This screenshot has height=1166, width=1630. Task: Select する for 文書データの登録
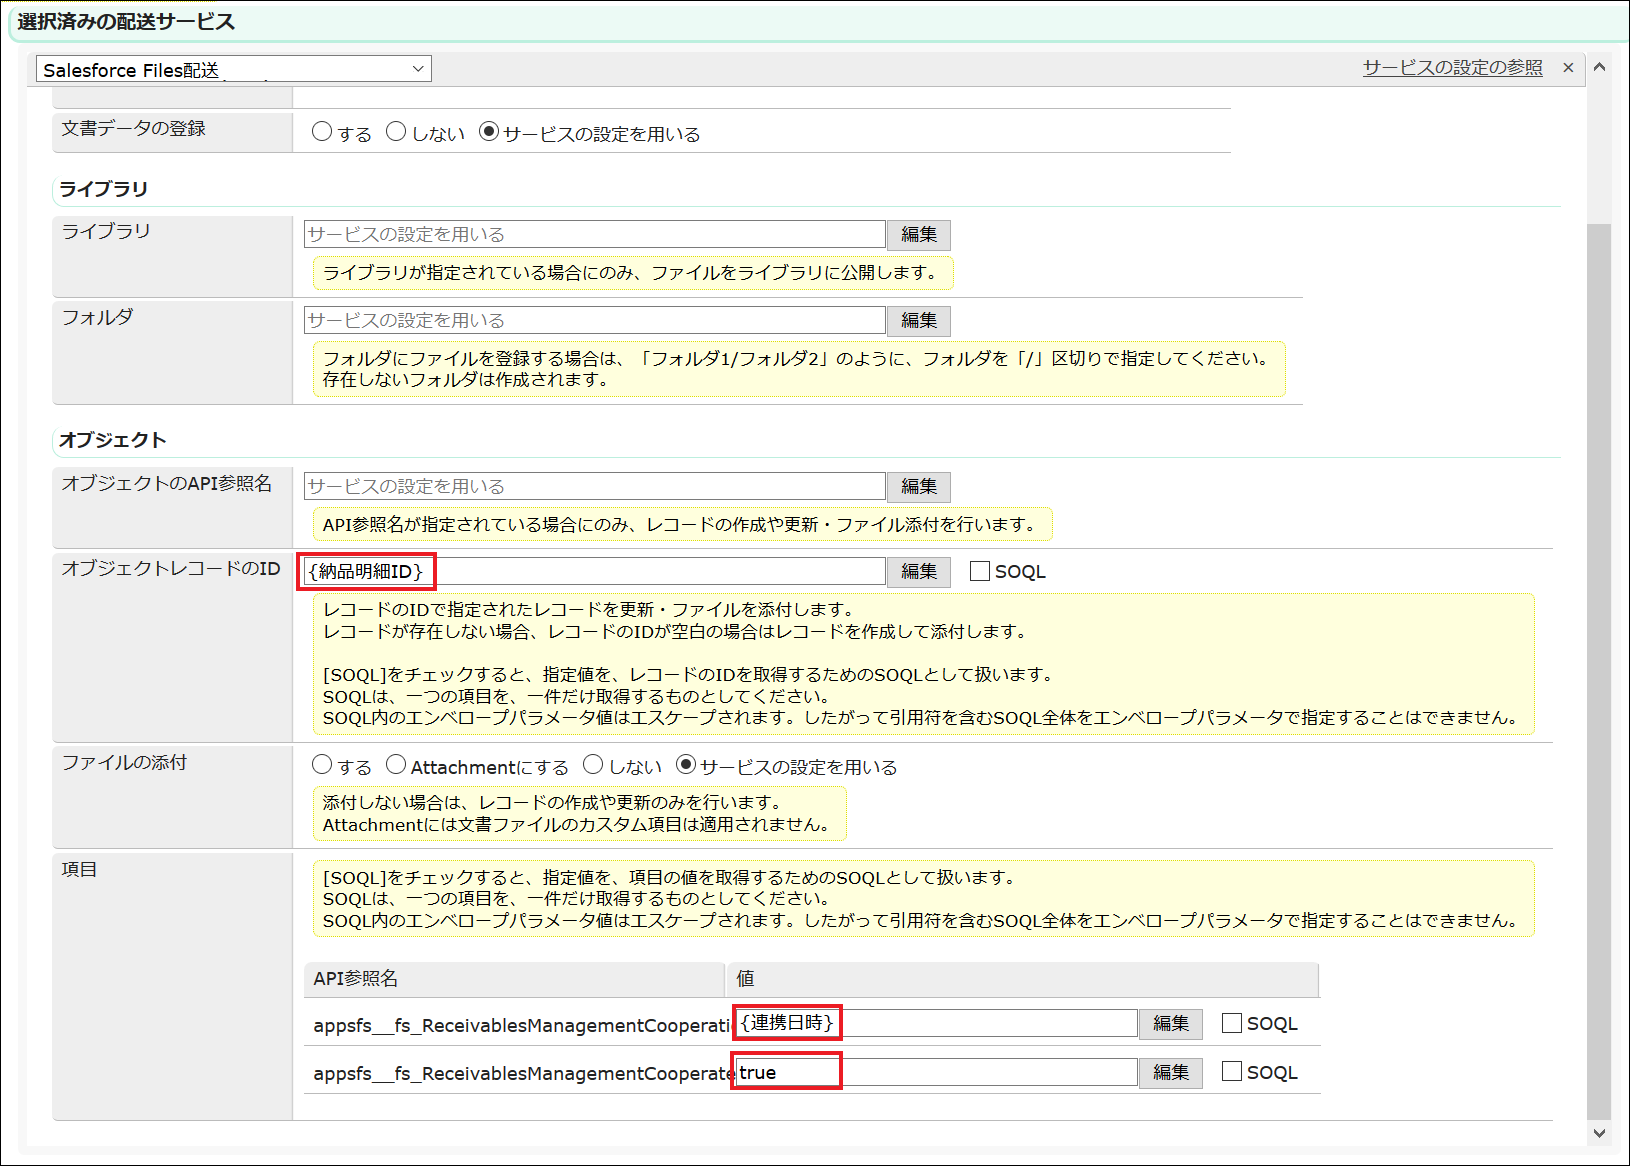click(322, 132)
